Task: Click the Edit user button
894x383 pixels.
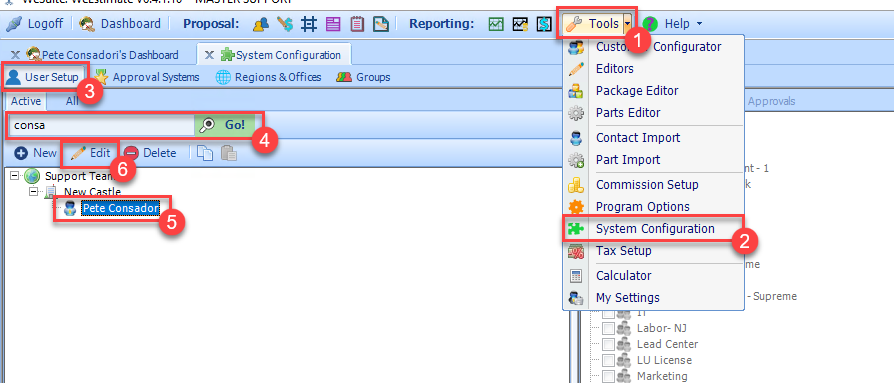Action: coord(90,153)
